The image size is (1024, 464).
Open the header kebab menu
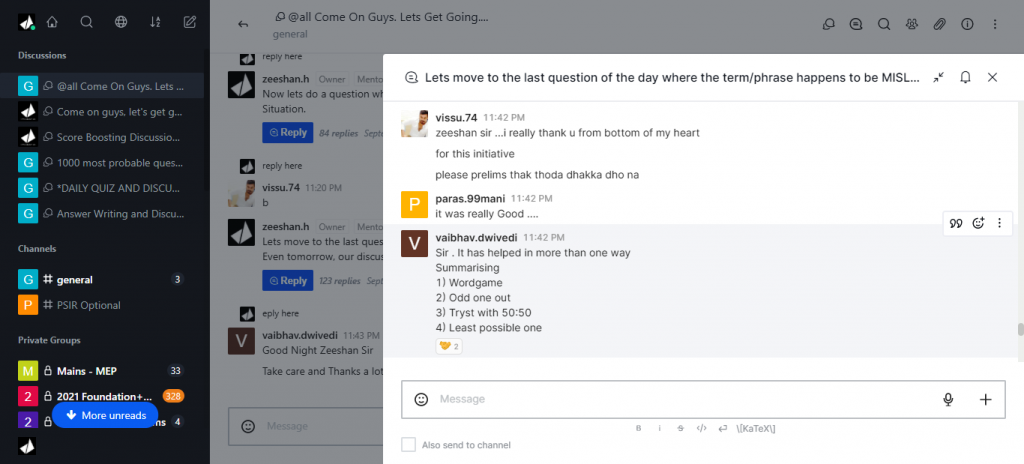995,24
